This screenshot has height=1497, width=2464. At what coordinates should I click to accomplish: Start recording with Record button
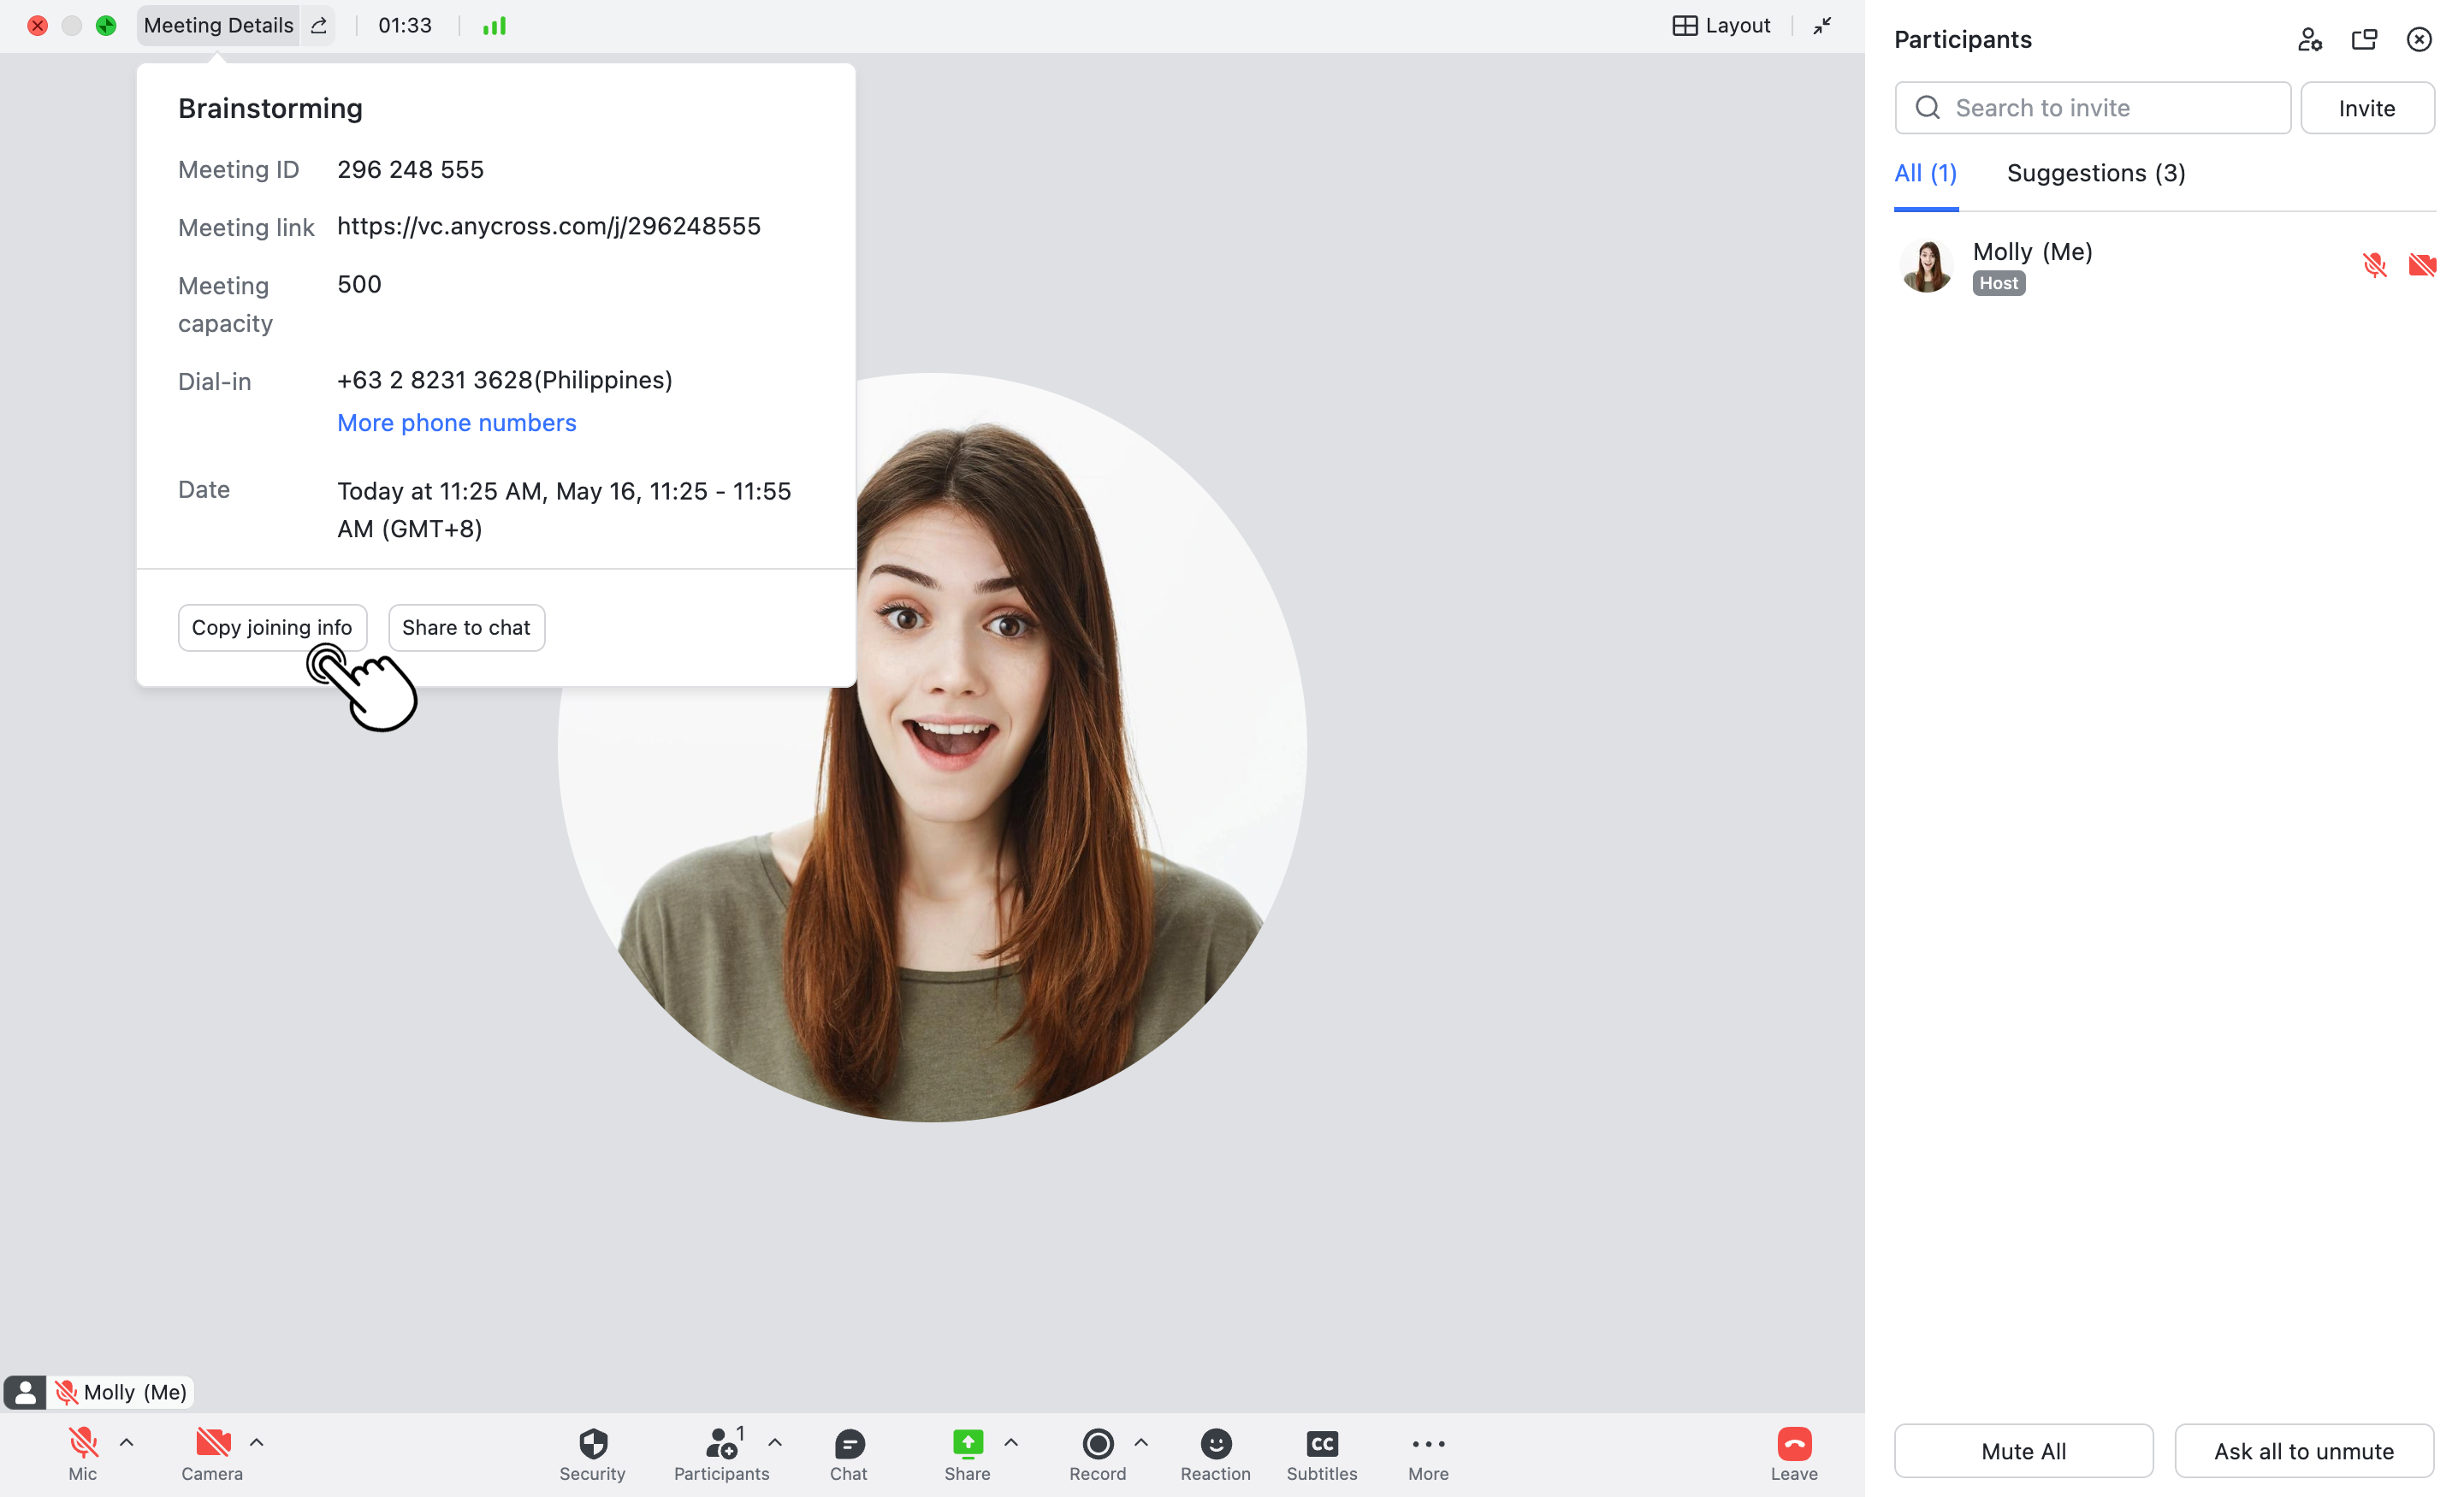[1098, 1453]
